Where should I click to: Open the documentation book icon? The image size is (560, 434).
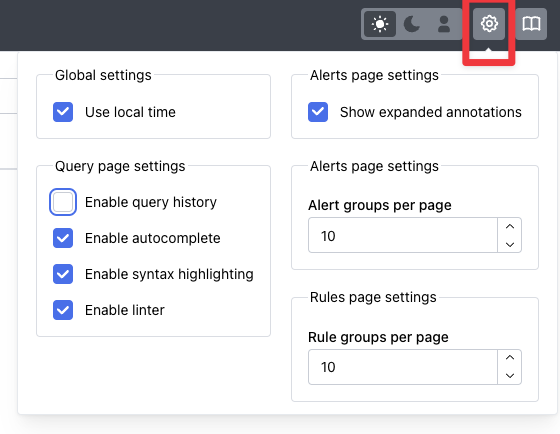click(x=531, y=24)
